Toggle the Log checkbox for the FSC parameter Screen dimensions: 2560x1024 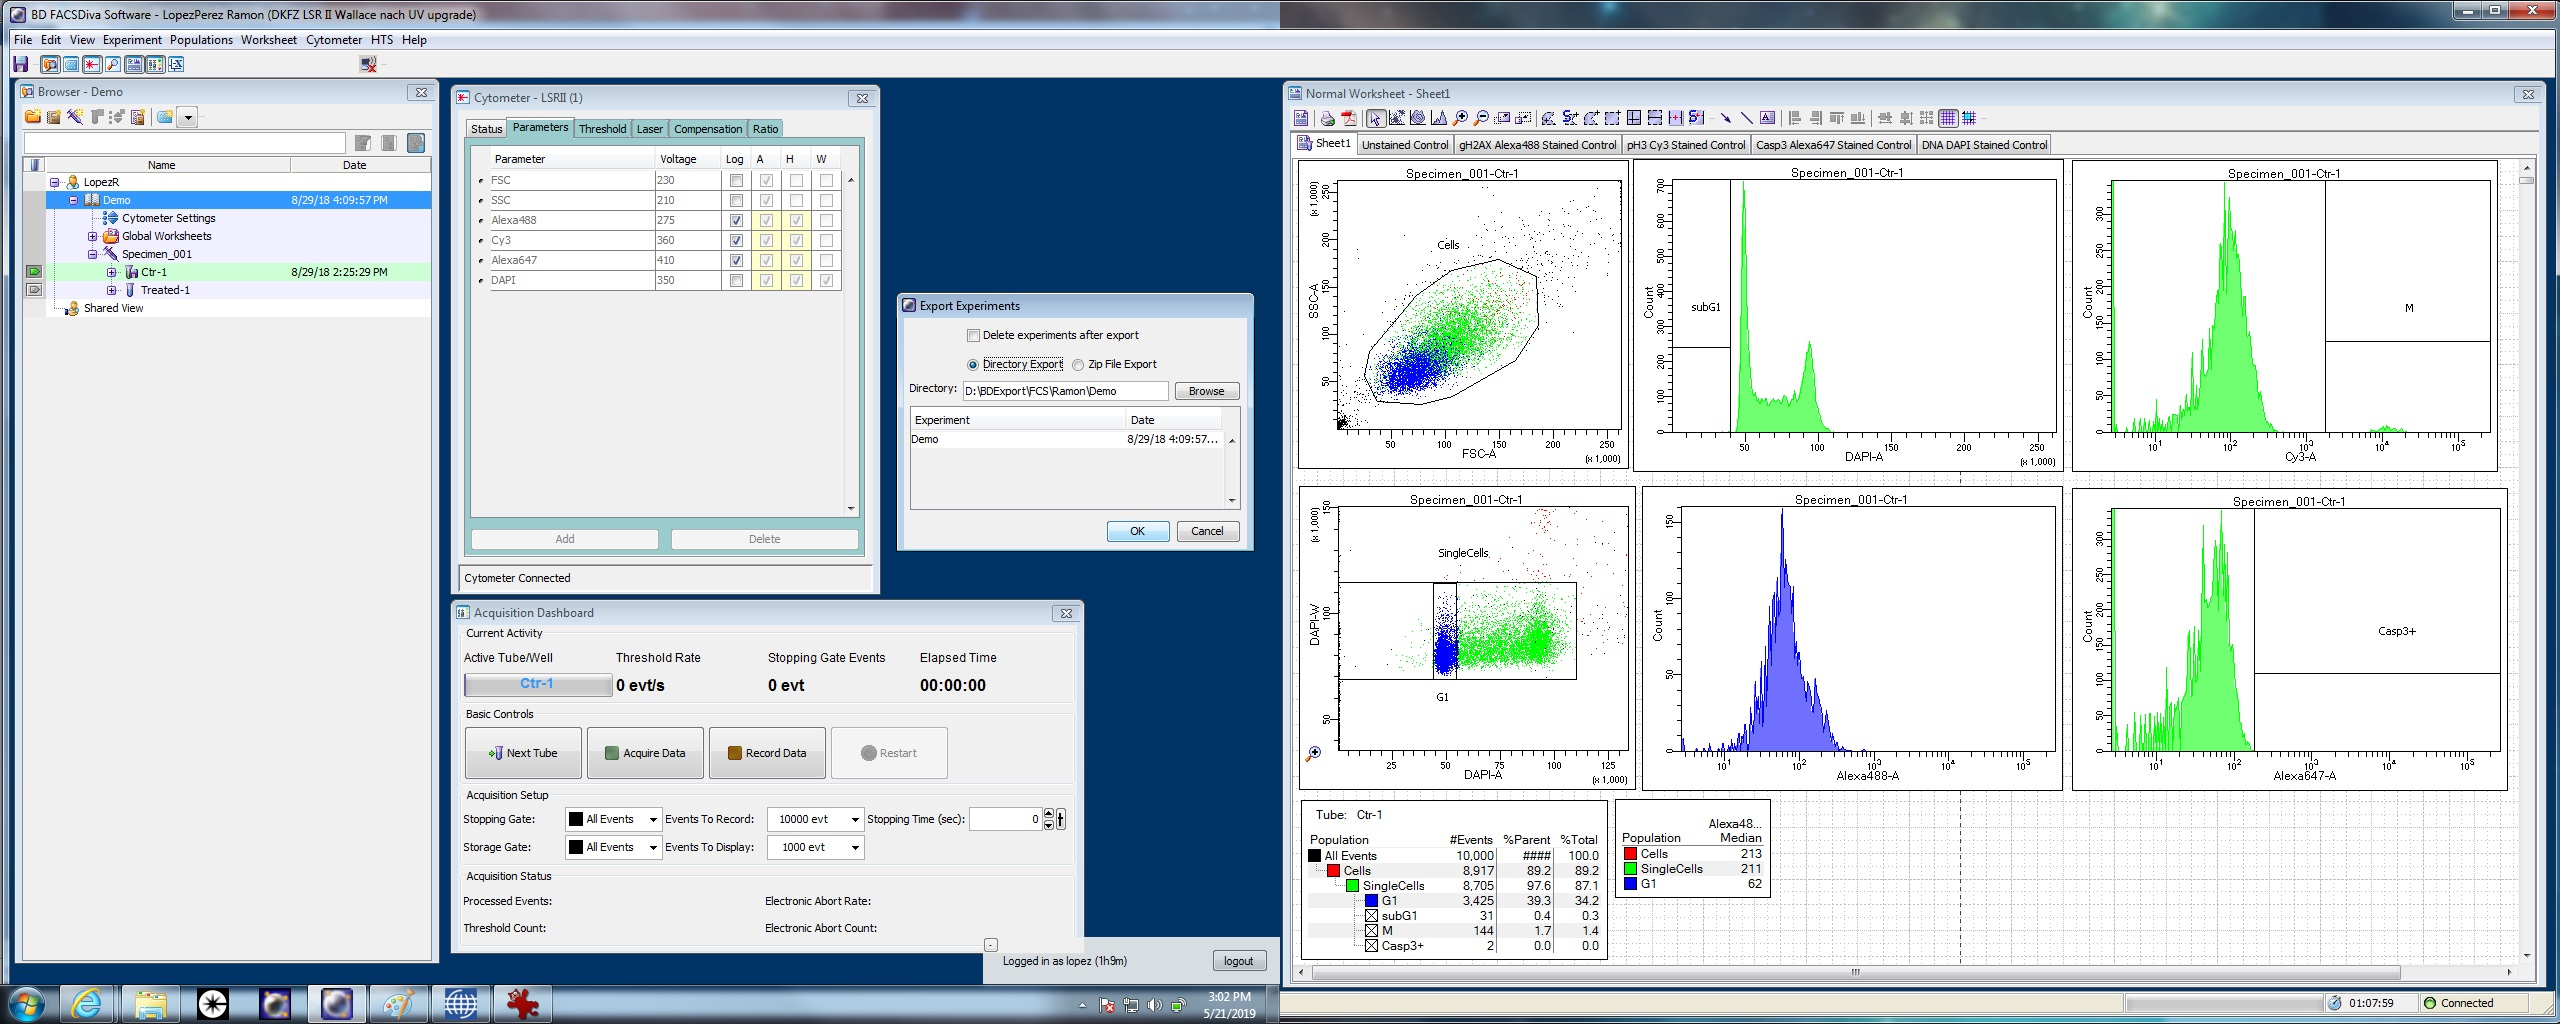[x=736, y=181]
